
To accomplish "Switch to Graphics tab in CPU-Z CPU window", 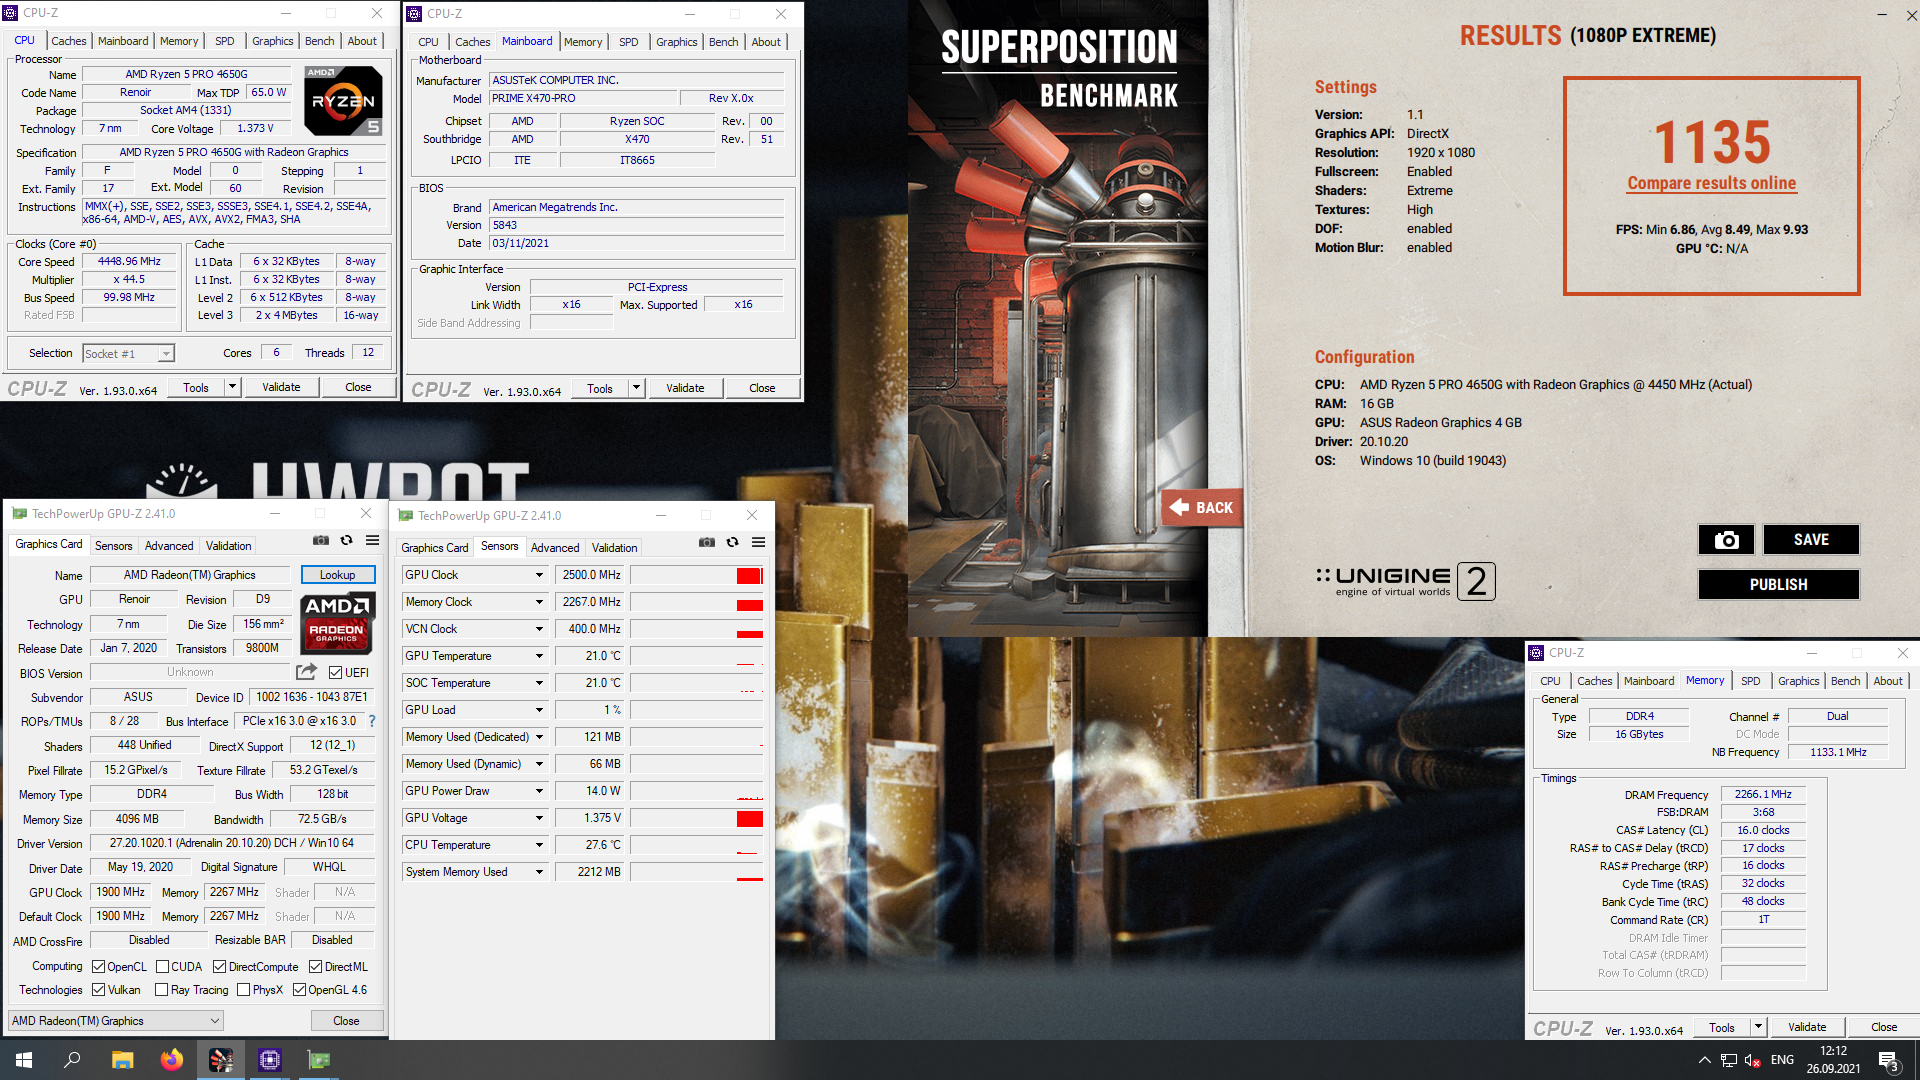I will (272, 41).
